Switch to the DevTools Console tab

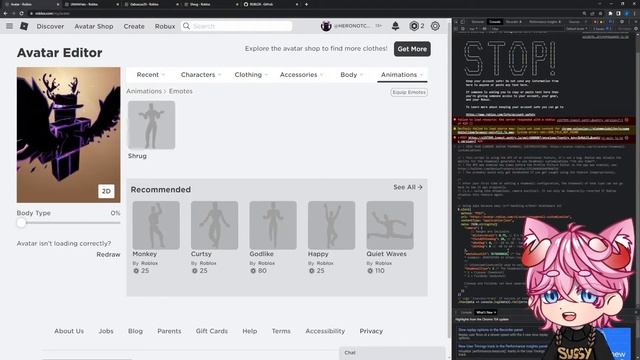tap(495, 22)
